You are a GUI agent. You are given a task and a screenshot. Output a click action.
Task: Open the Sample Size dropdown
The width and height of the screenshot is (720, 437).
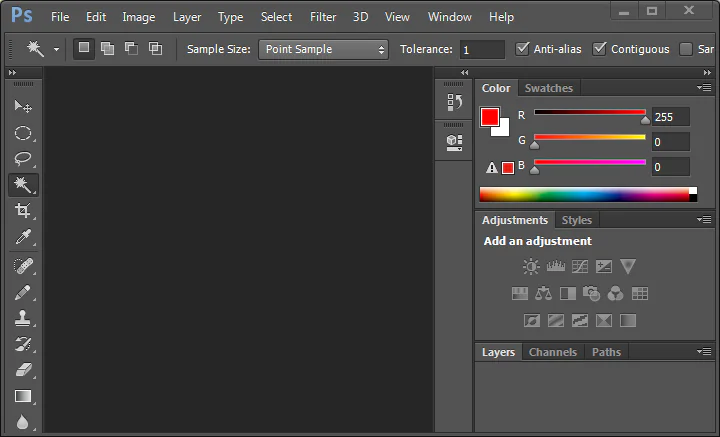tap(323, 49)
